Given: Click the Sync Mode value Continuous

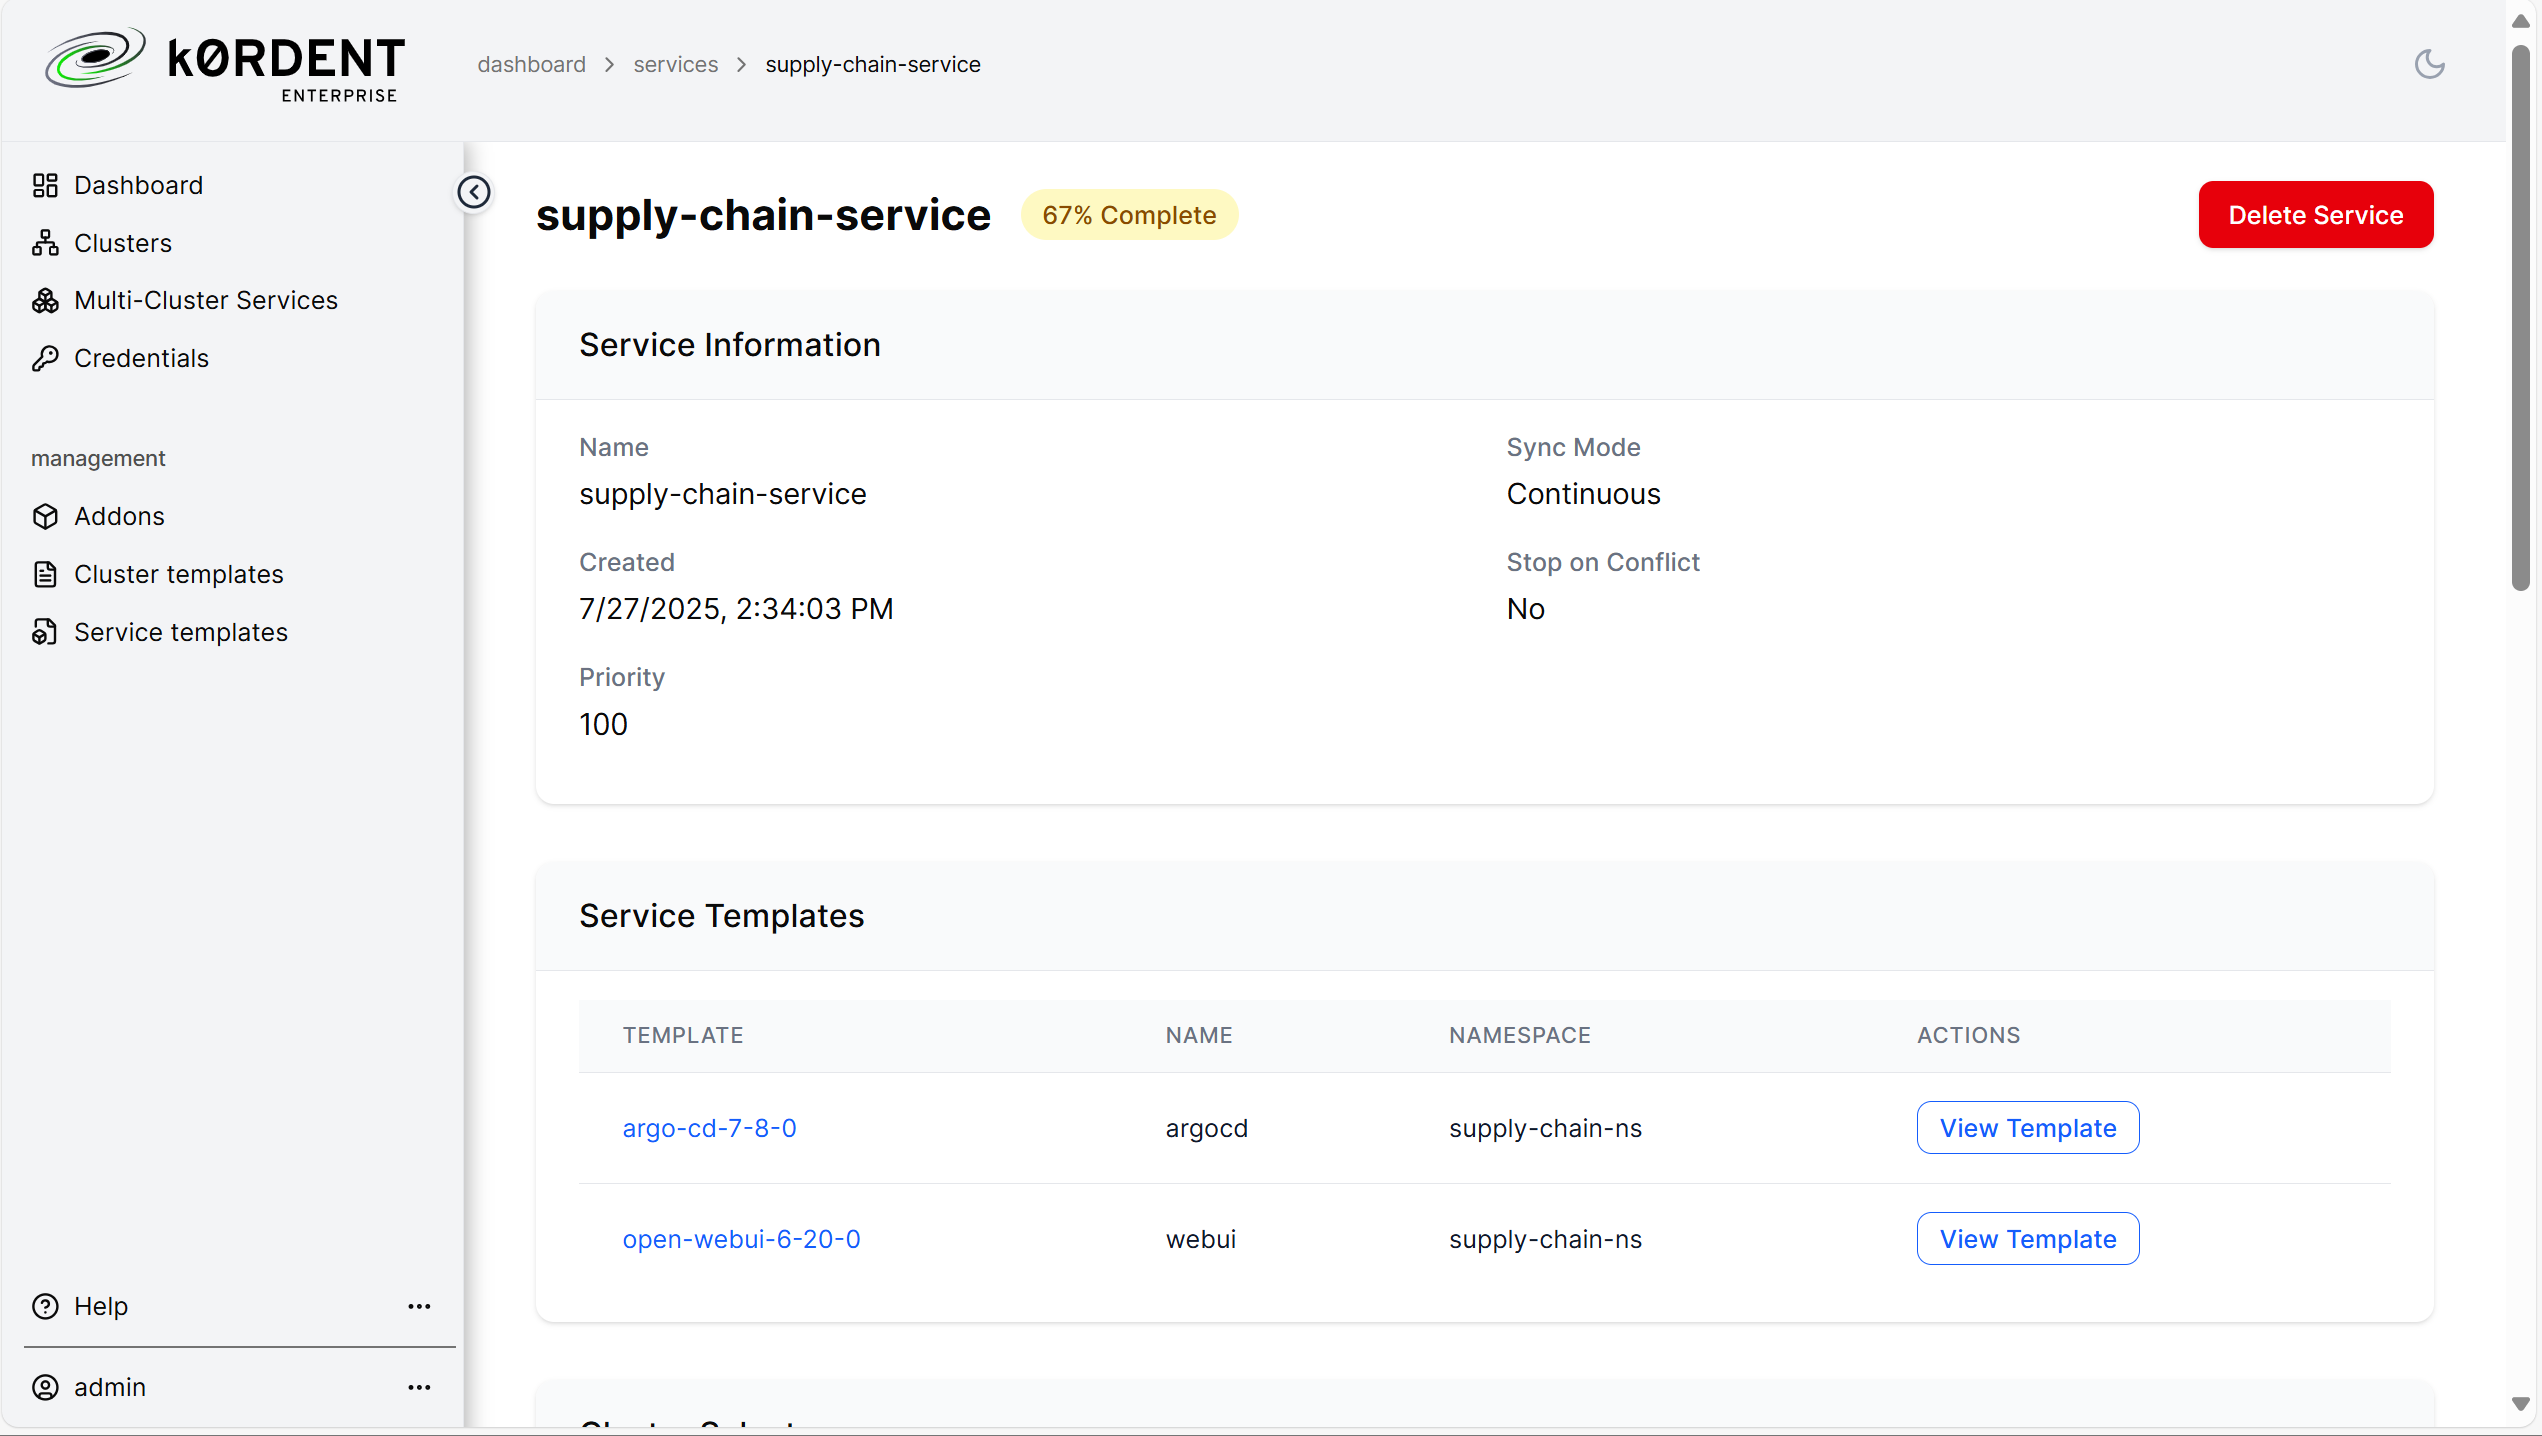Looking at the screenshot, I should [x=1583, y=494].
